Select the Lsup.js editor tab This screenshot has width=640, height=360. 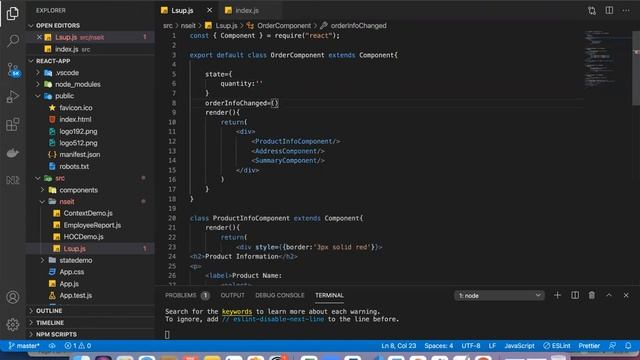coord(182,10)
